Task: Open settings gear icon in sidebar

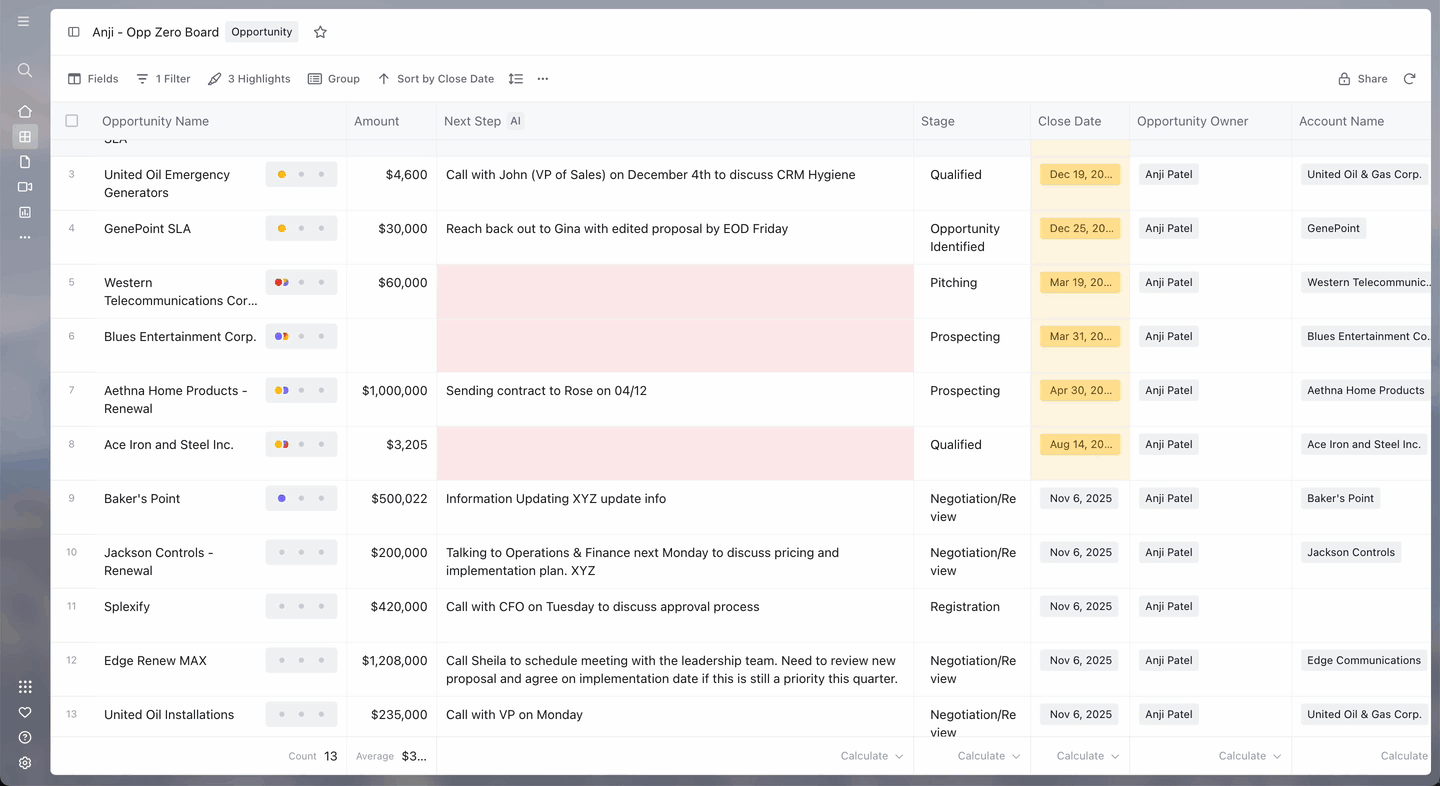Action: (25, 762)
